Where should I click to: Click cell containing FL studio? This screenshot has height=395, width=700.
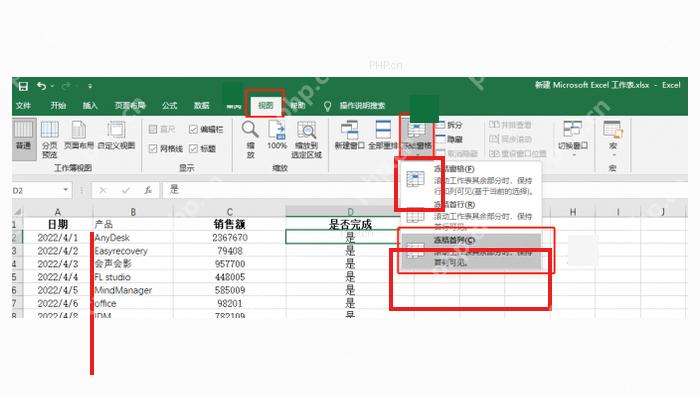(x=133, y=277)
